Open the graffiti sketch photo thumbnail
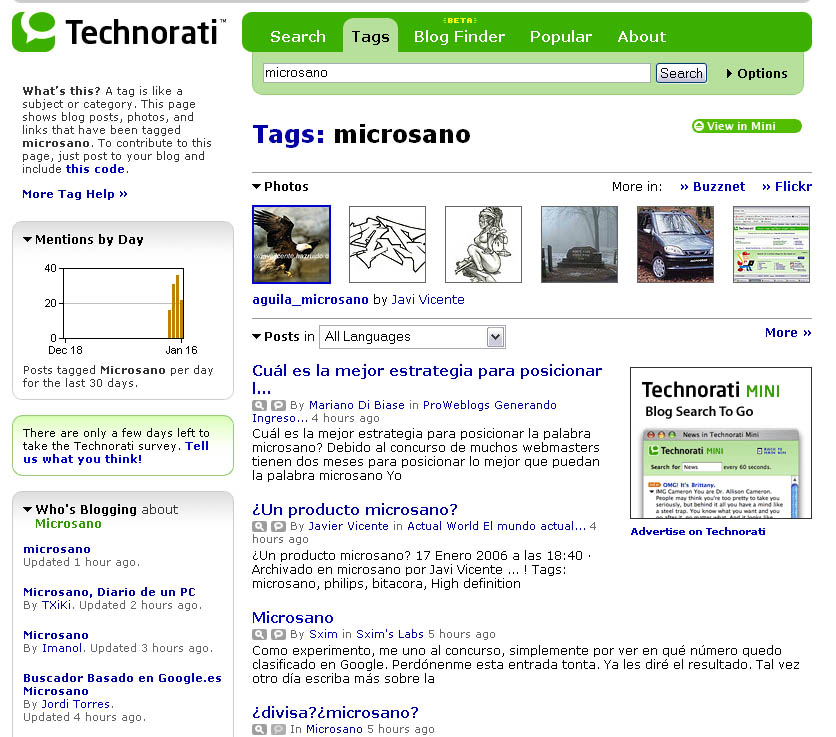Image resolution: width=836 pixels, height=737 pixels. pos(388,244)
